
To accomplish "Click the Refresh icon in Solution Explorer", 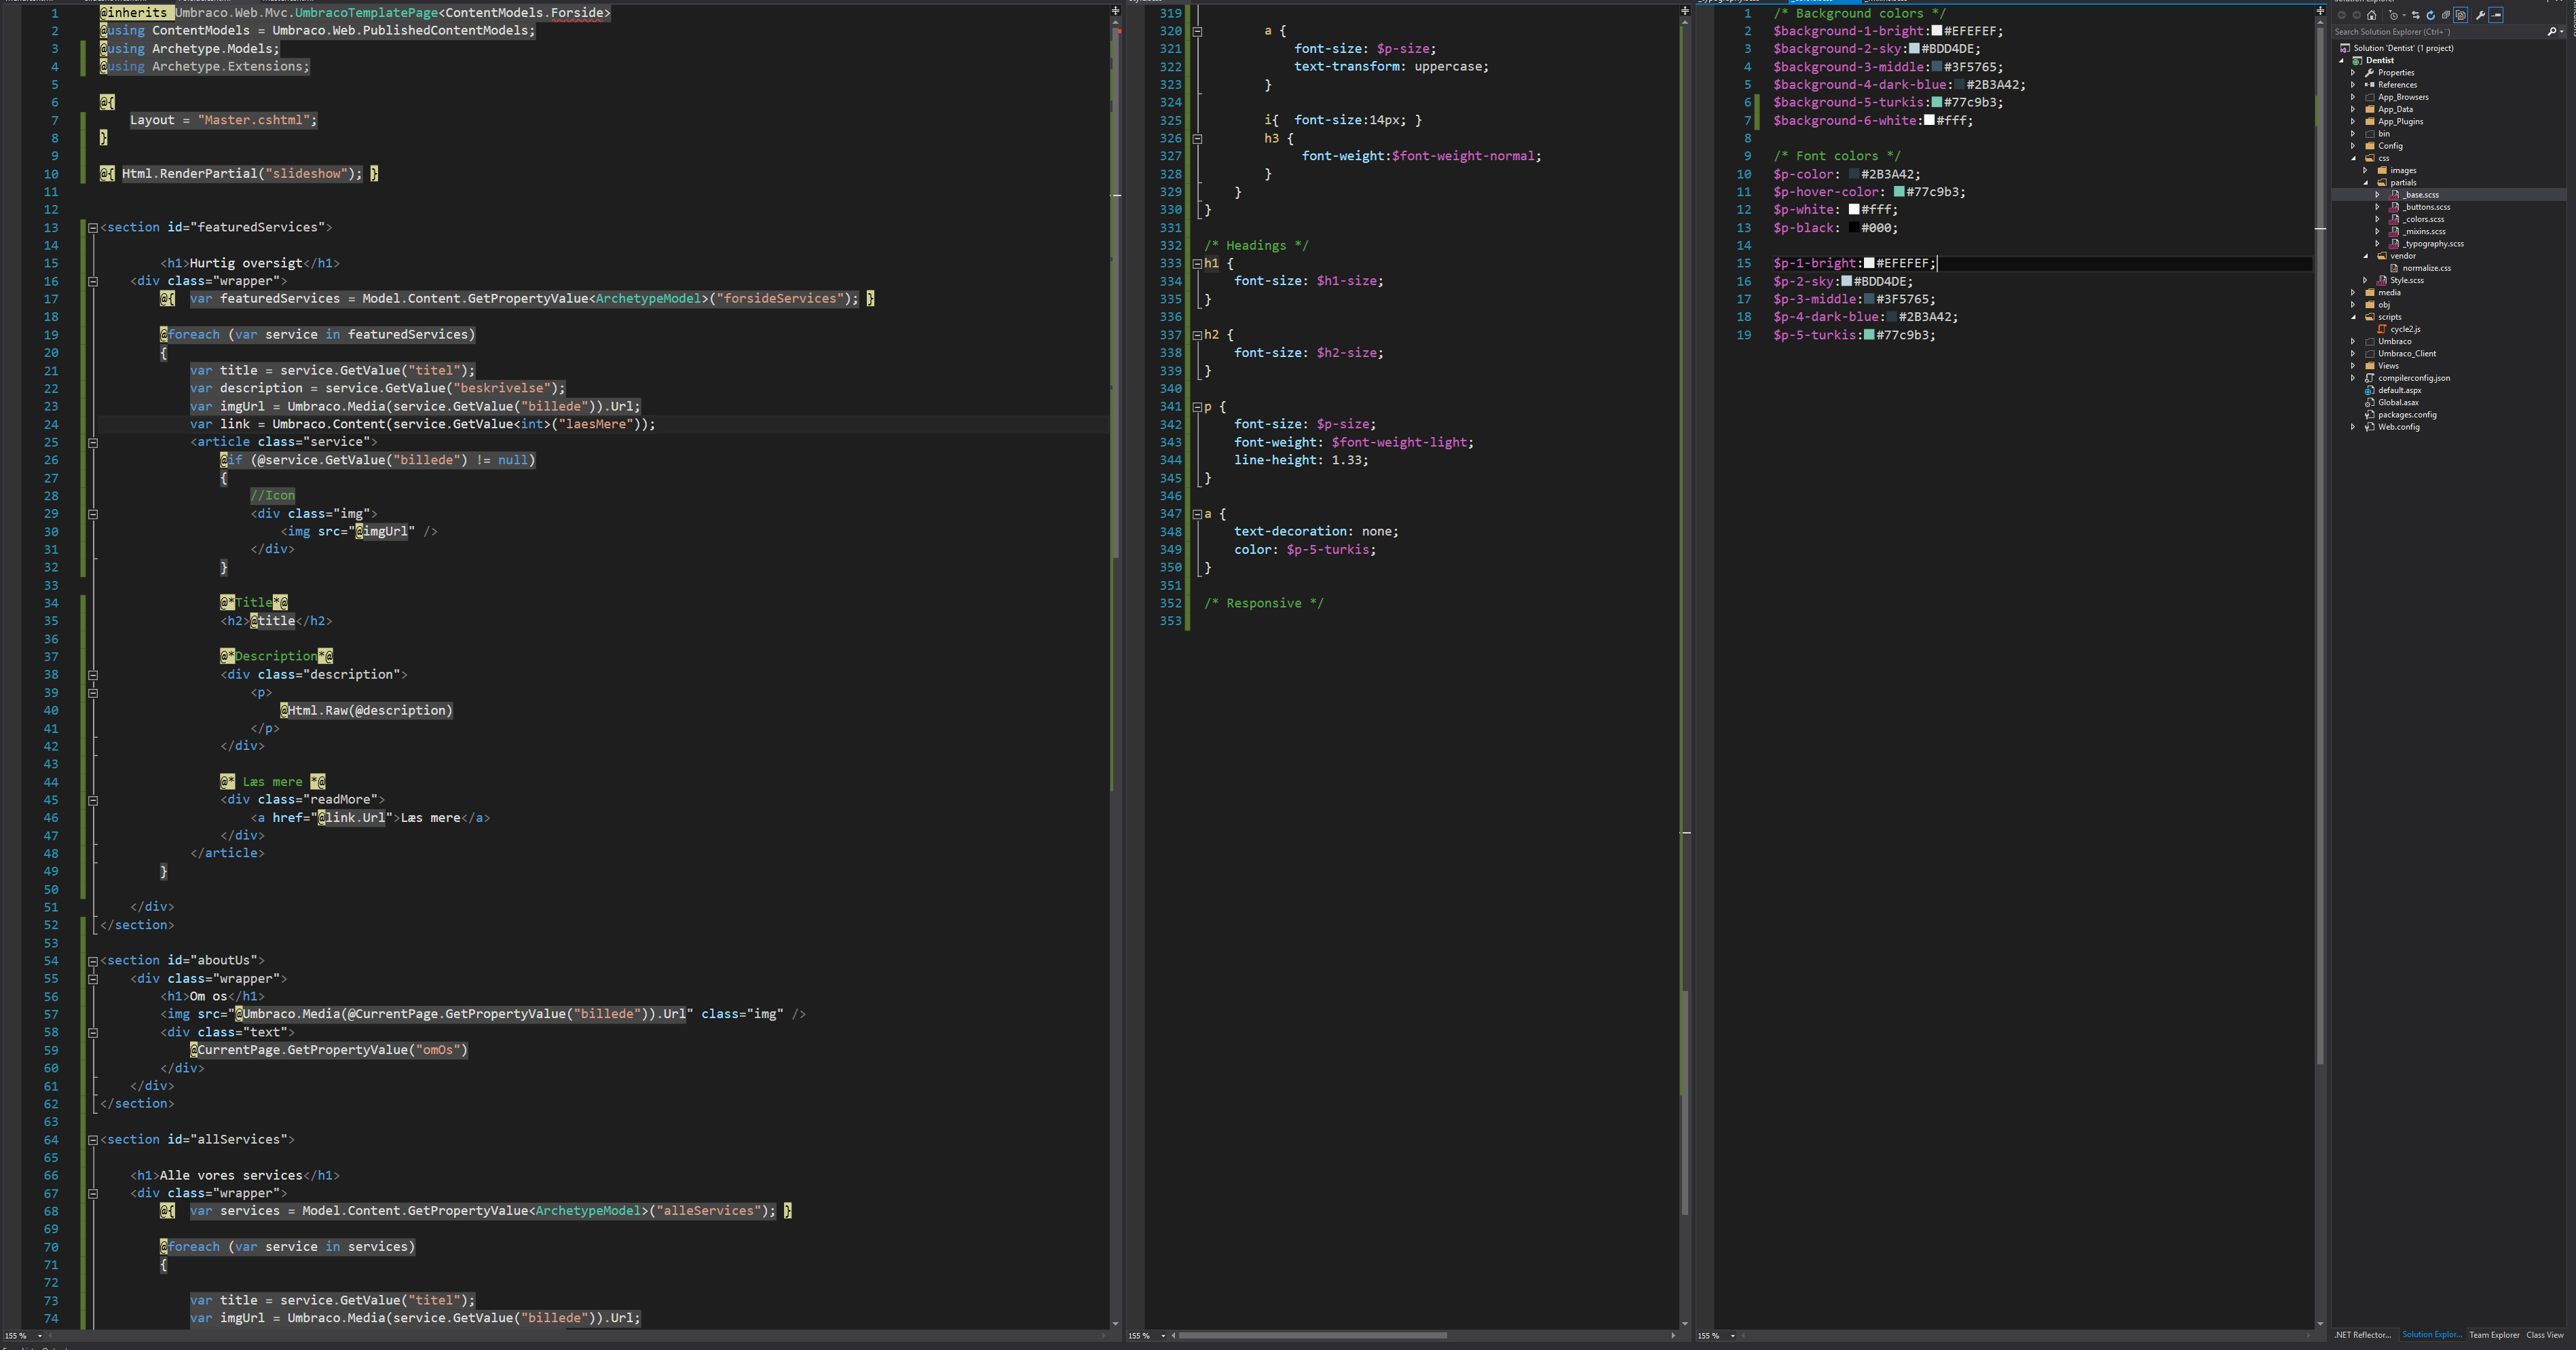I will 2431,15.
